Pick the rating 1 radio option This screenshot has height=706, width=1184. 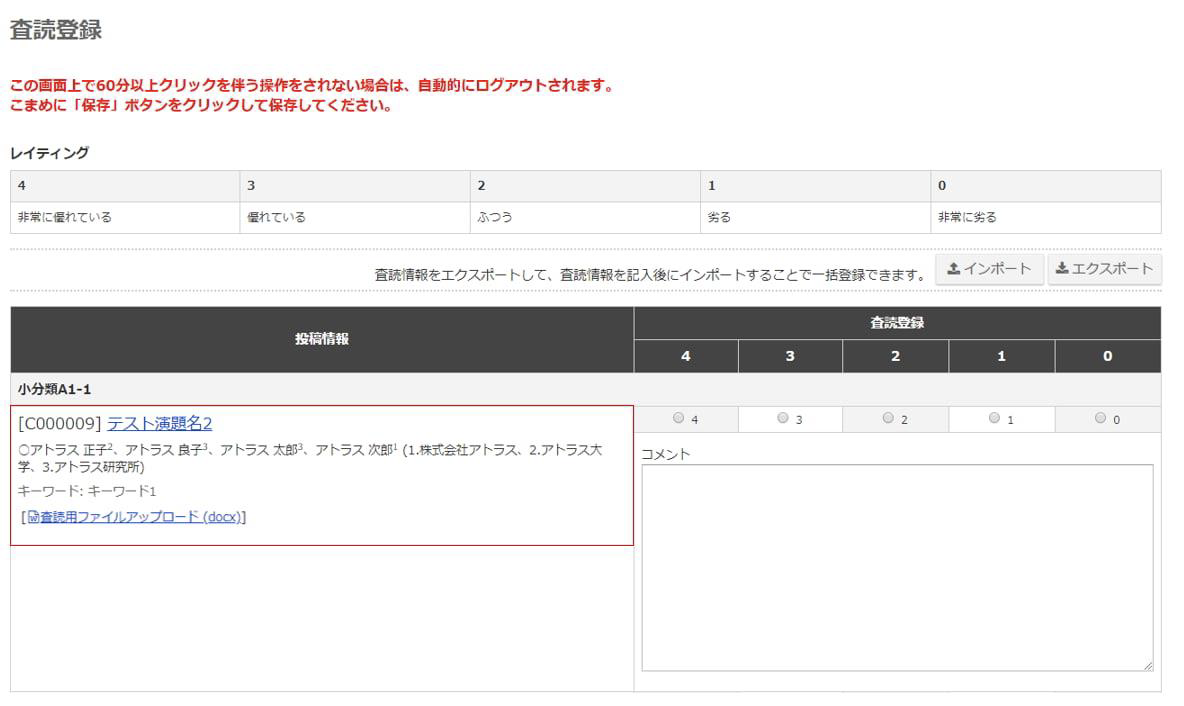click(x=994, y=419)
